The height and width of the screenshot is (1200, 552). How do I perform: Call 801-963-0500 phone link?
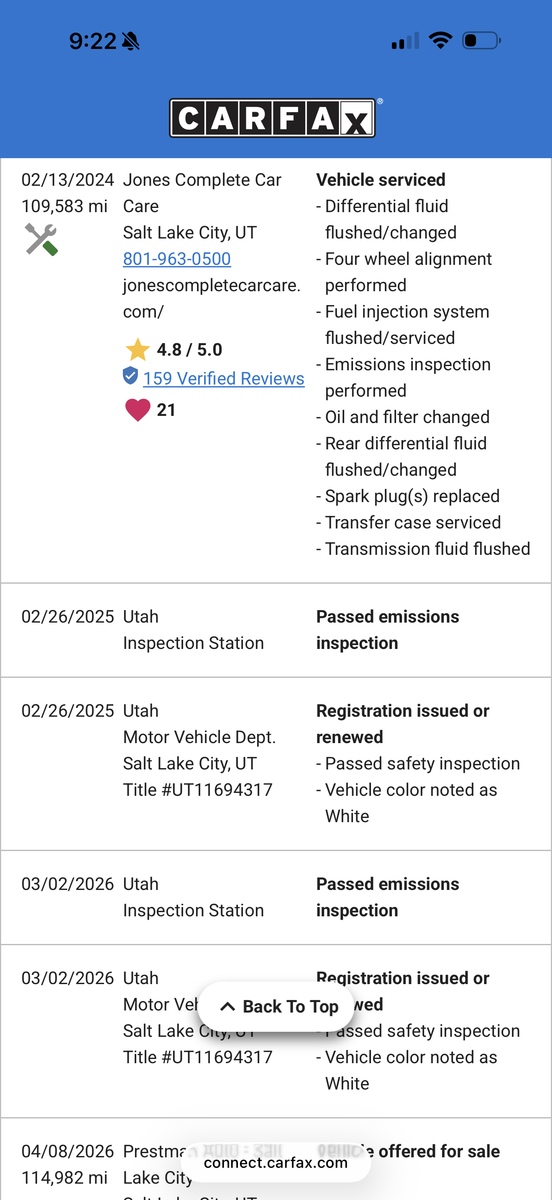click(x=177, y=259)
